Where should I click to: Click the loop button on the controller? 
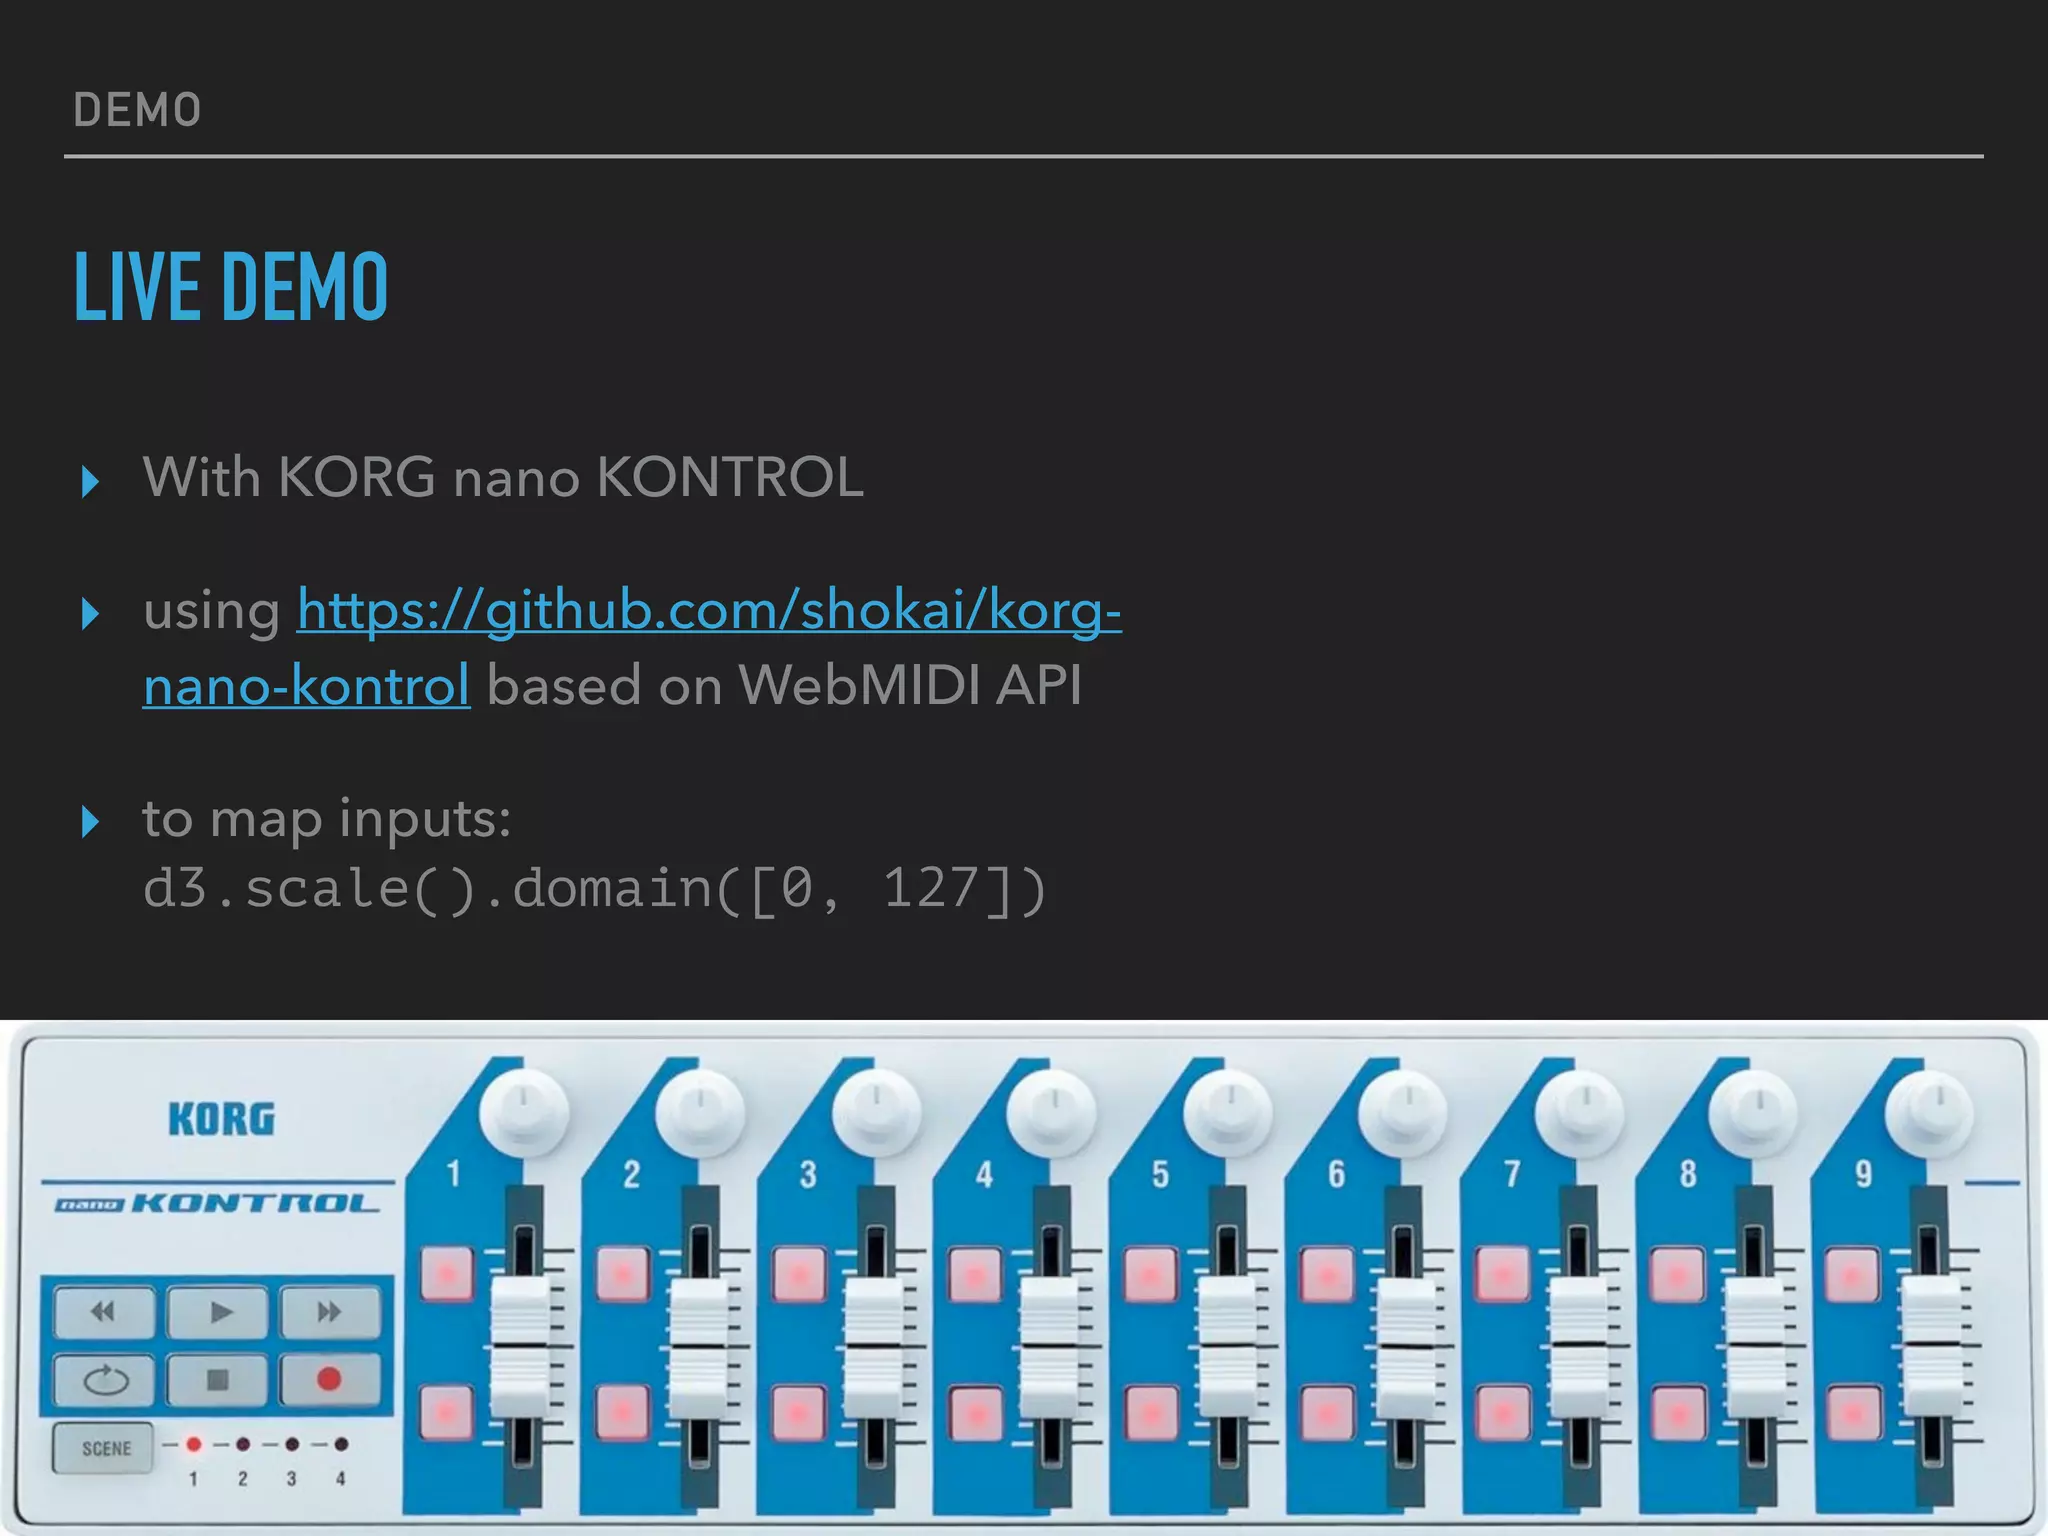pyautogui.click(x=104, y=1380)
